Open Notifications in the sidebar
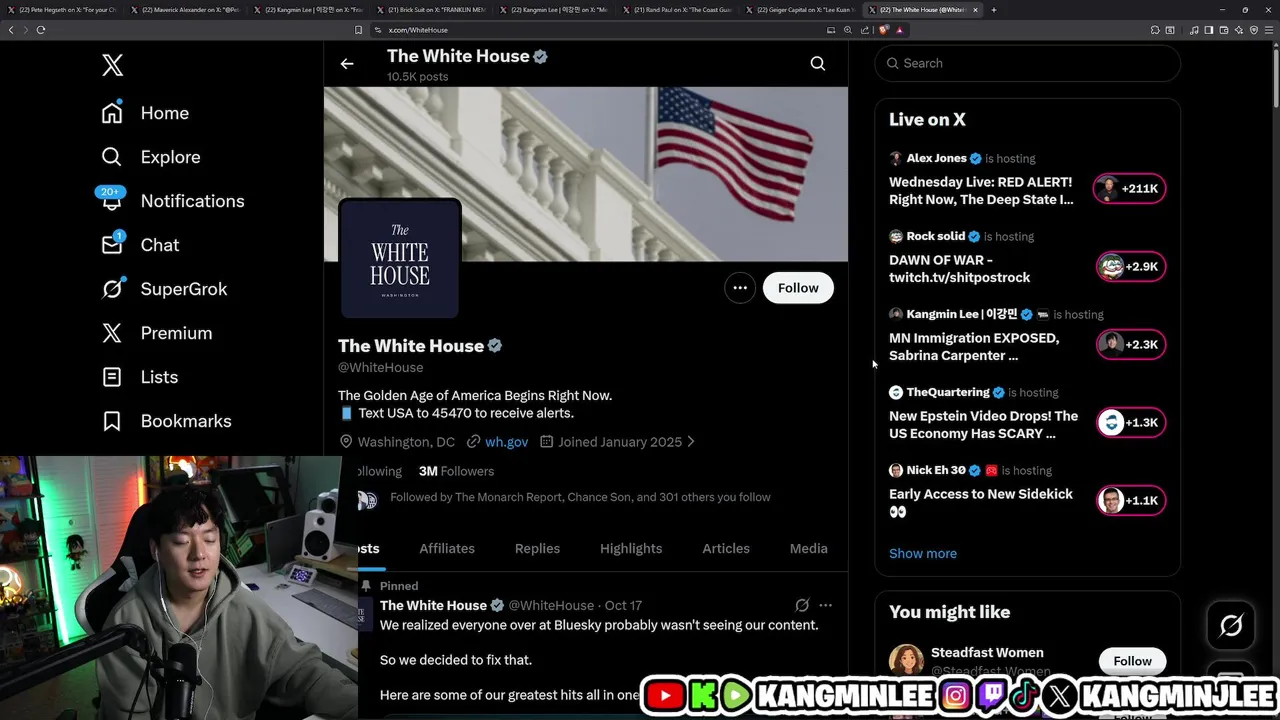Viewport: 1280px width, 720px height. tap(172, 201)
